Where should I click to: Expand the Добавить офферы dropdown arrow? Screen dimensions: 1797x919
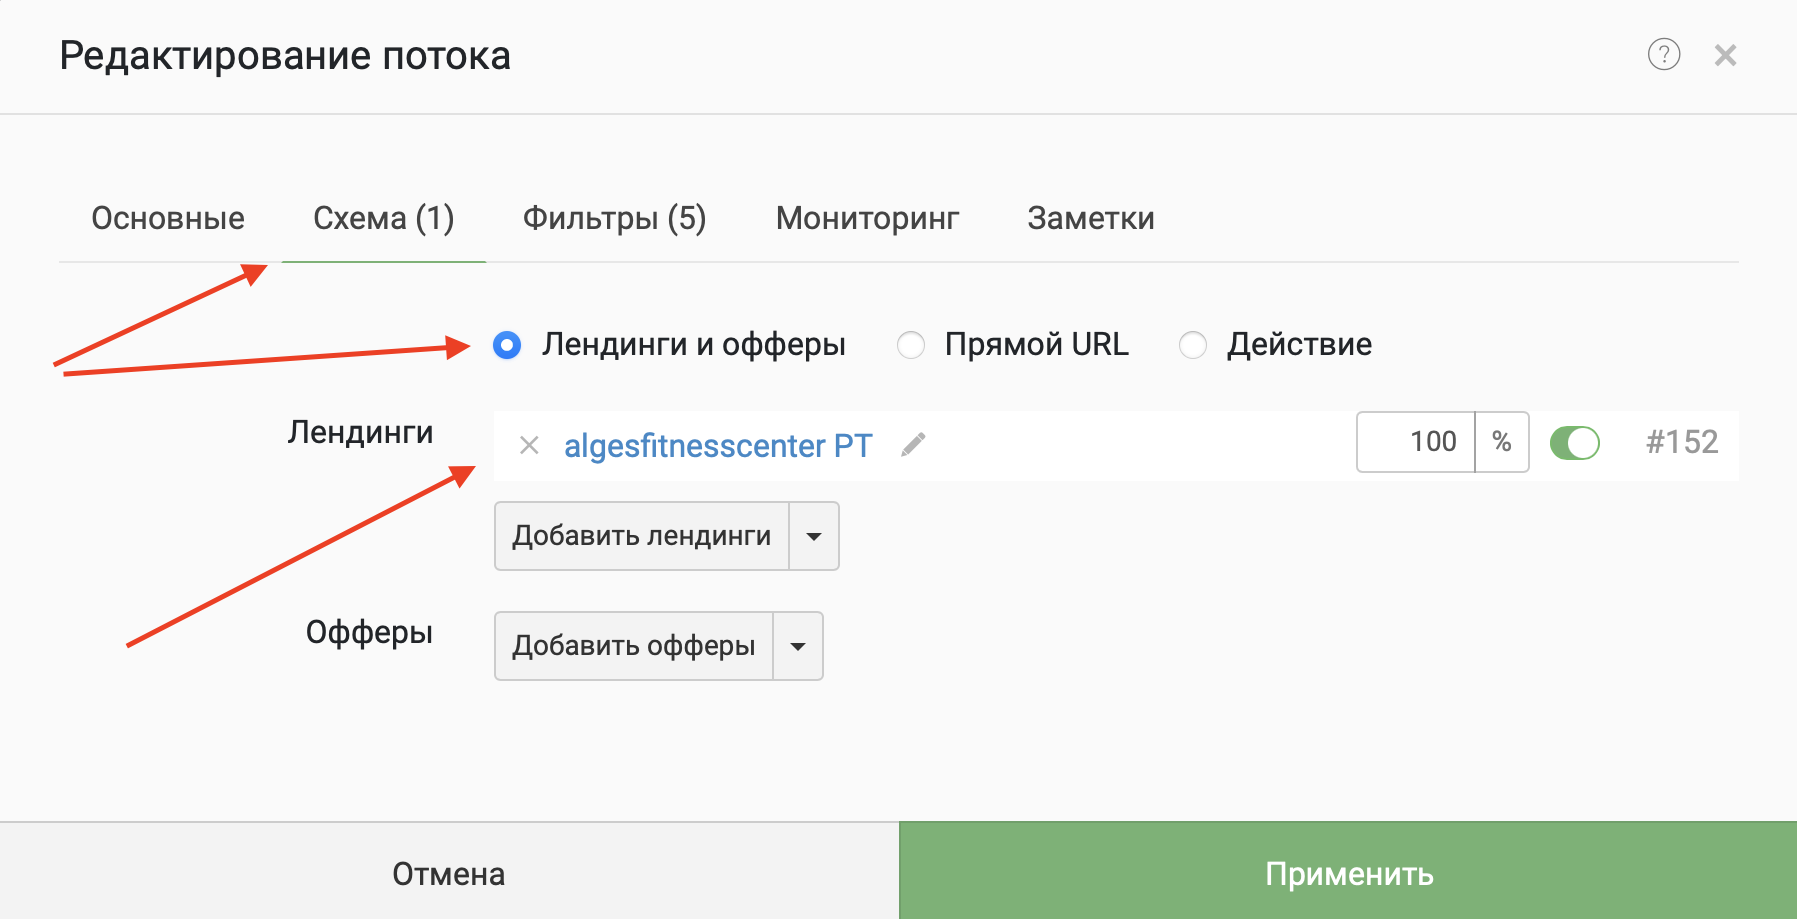click(798, 646)
